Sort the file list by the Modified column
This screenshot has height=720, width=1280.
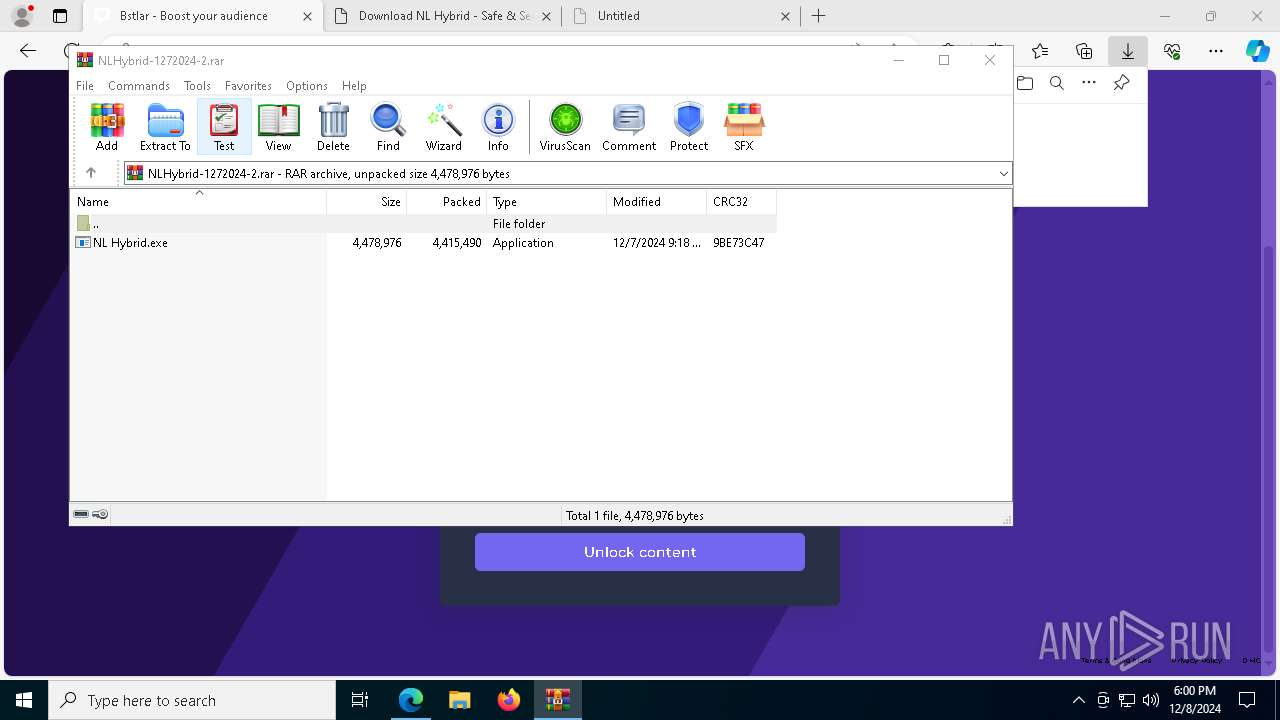coord(657,202)
